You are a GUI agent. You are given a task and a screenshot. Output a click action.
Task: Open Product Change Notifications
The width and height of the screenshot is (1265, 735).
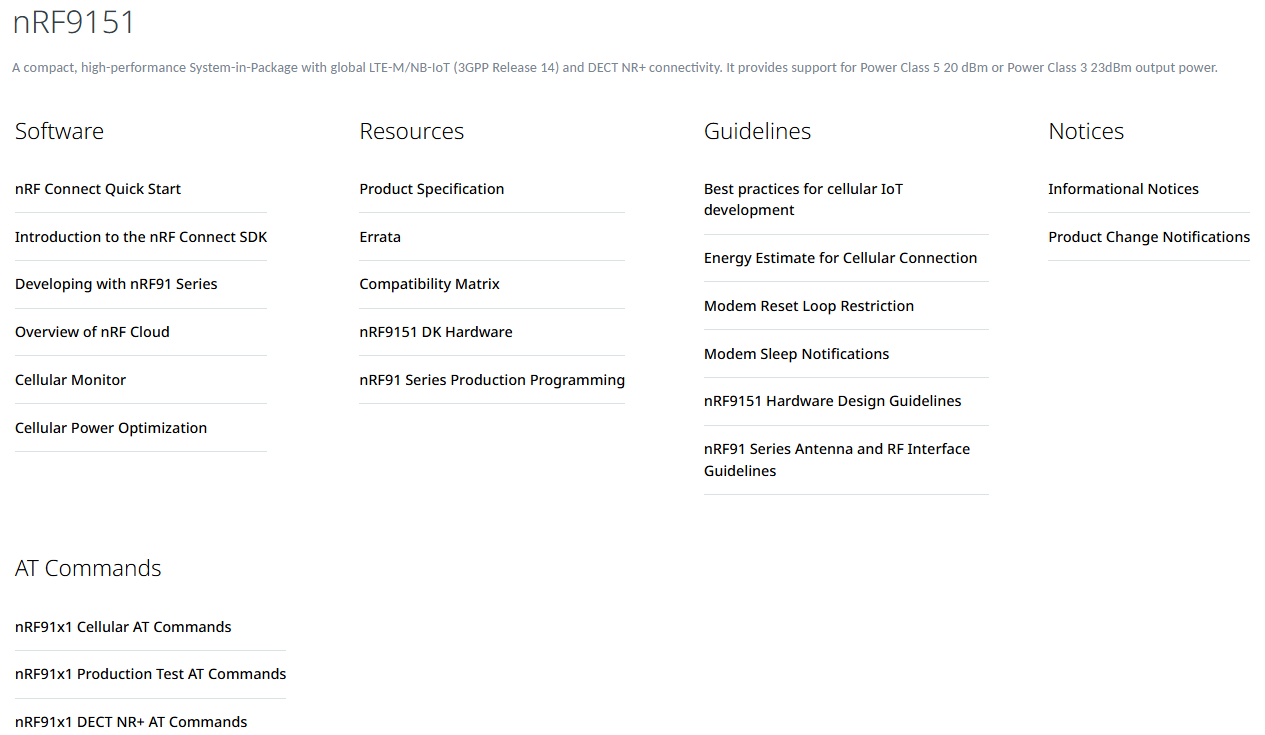click(x=1149, y=237)
